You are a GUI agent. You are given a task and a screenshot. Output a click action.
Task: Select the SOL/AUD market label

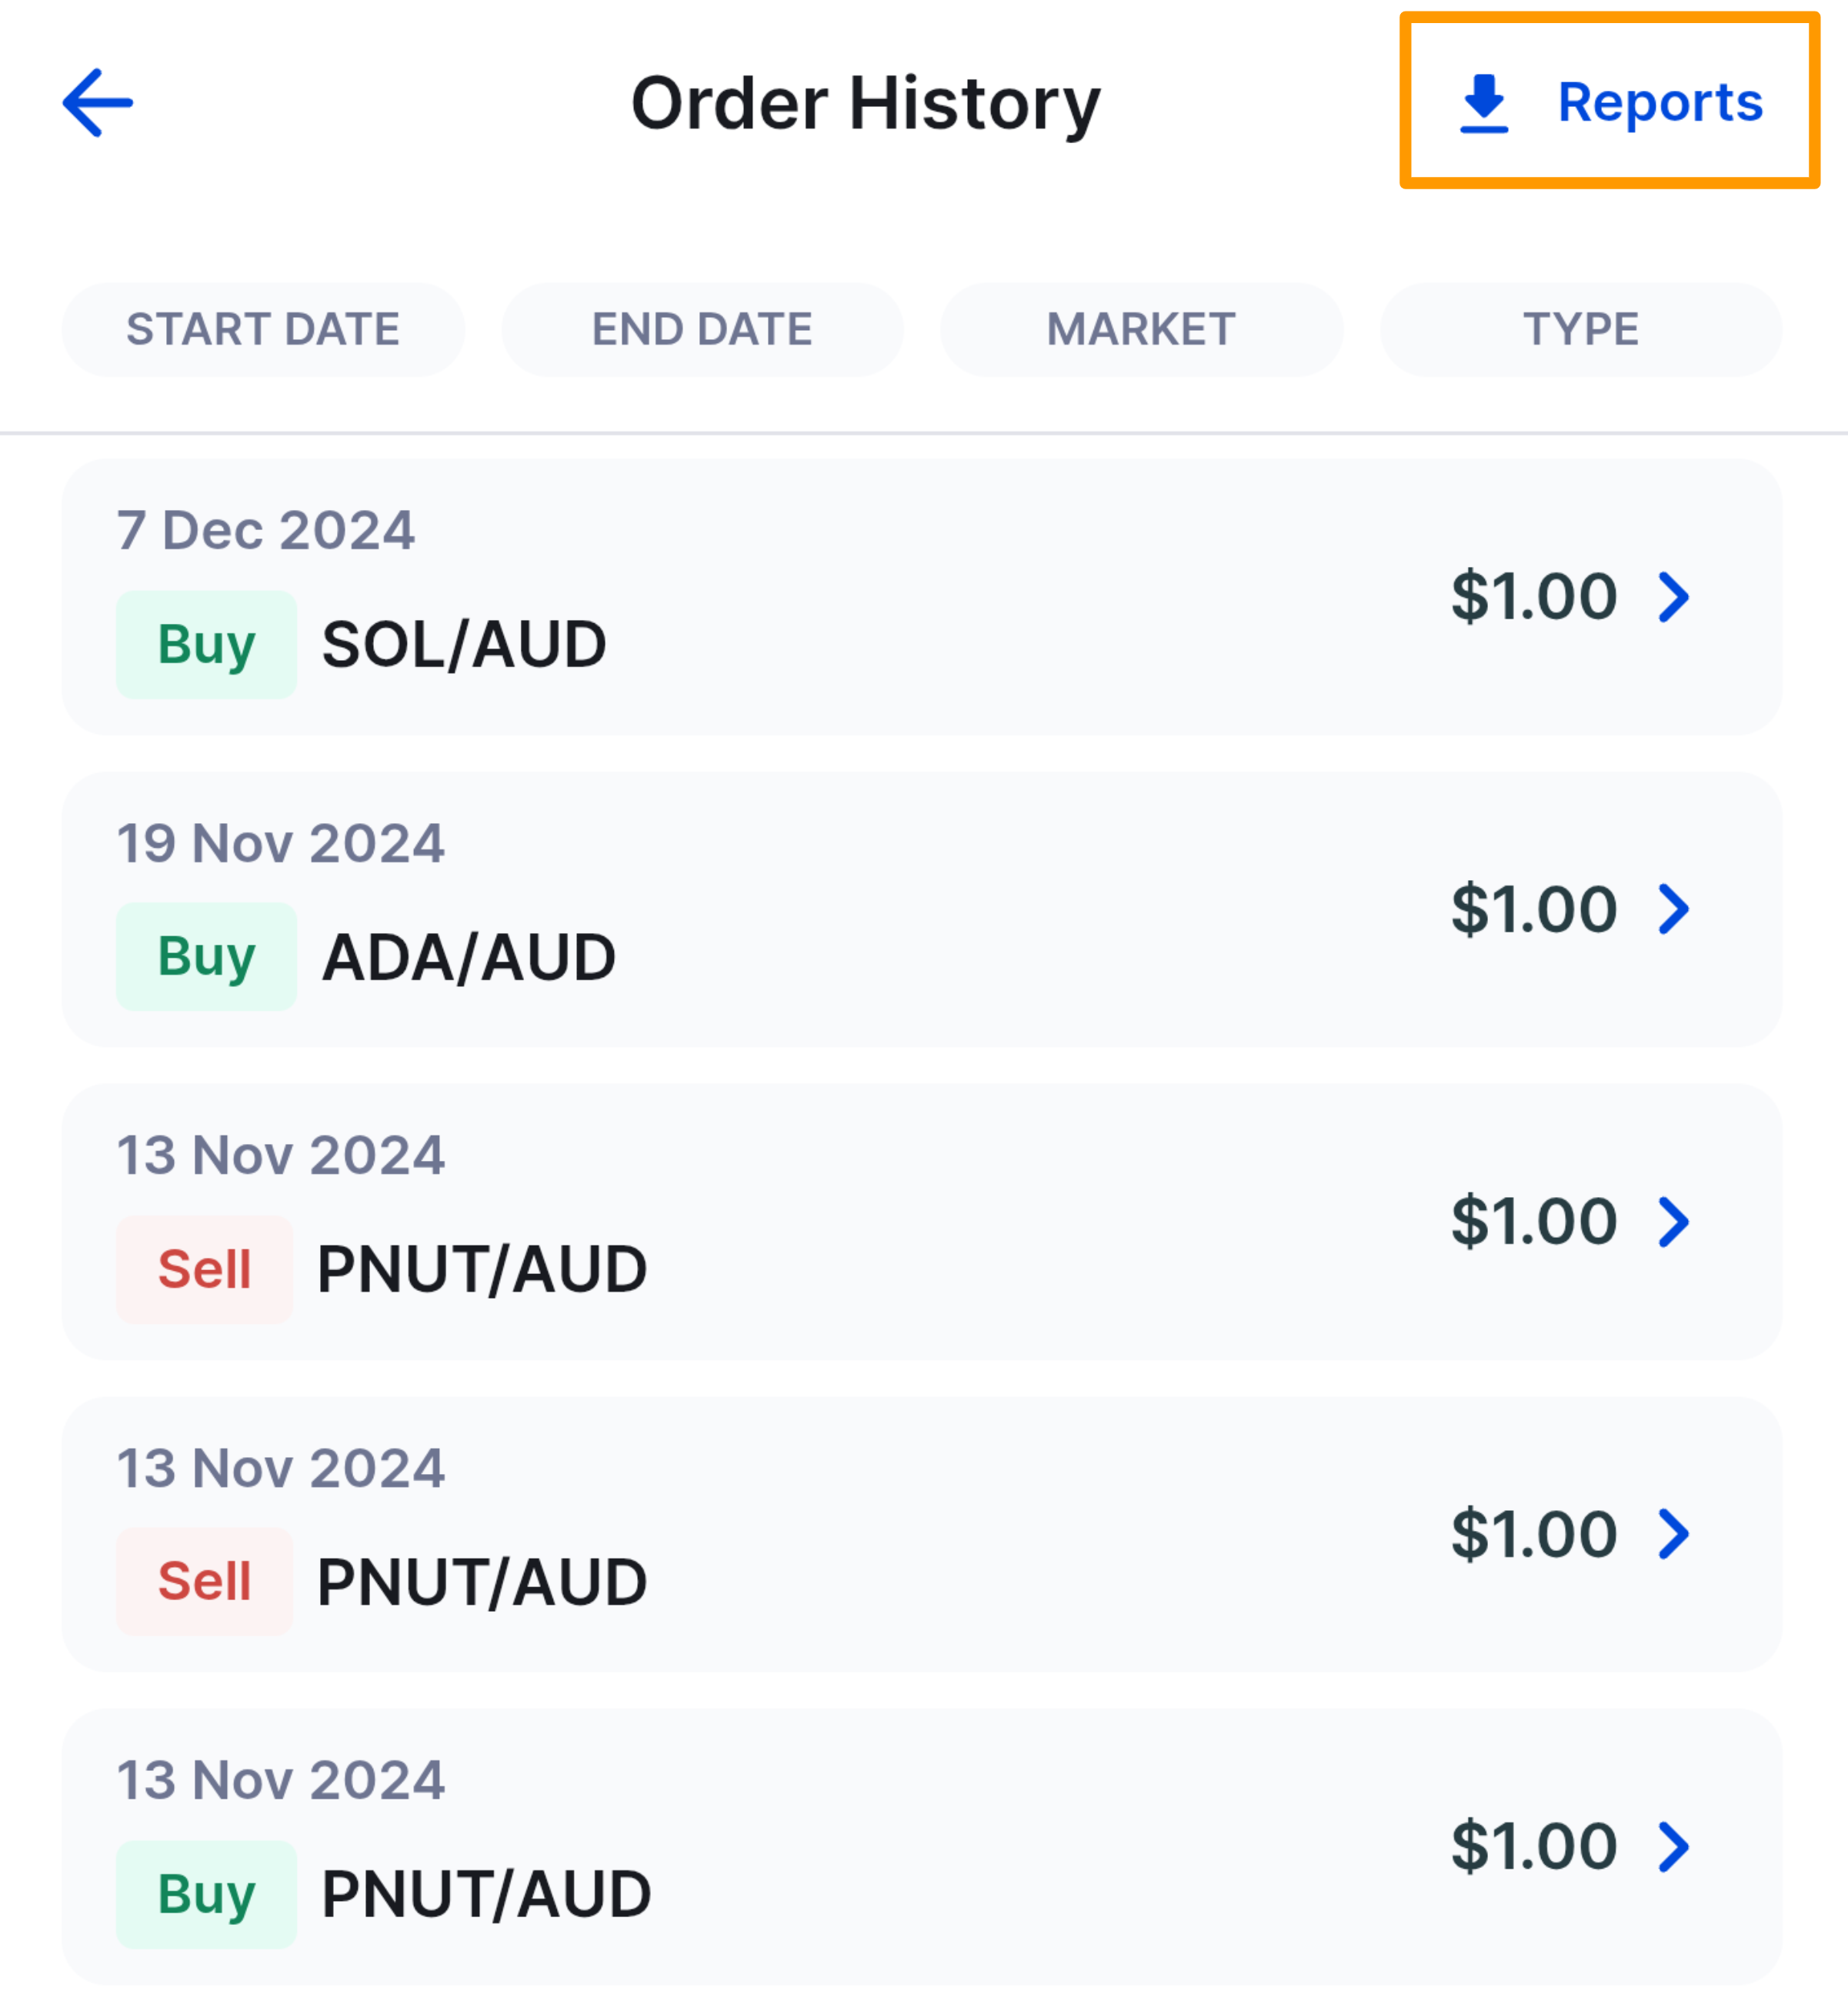click(464, 645)
